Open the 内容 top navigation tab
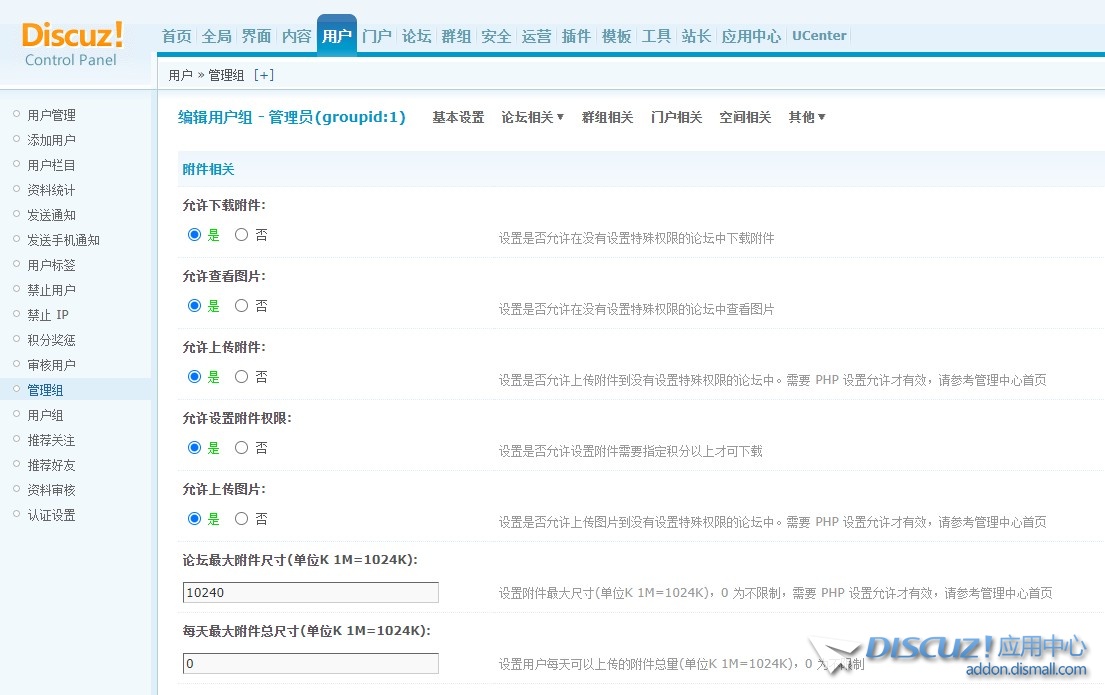 click(297, 36)
